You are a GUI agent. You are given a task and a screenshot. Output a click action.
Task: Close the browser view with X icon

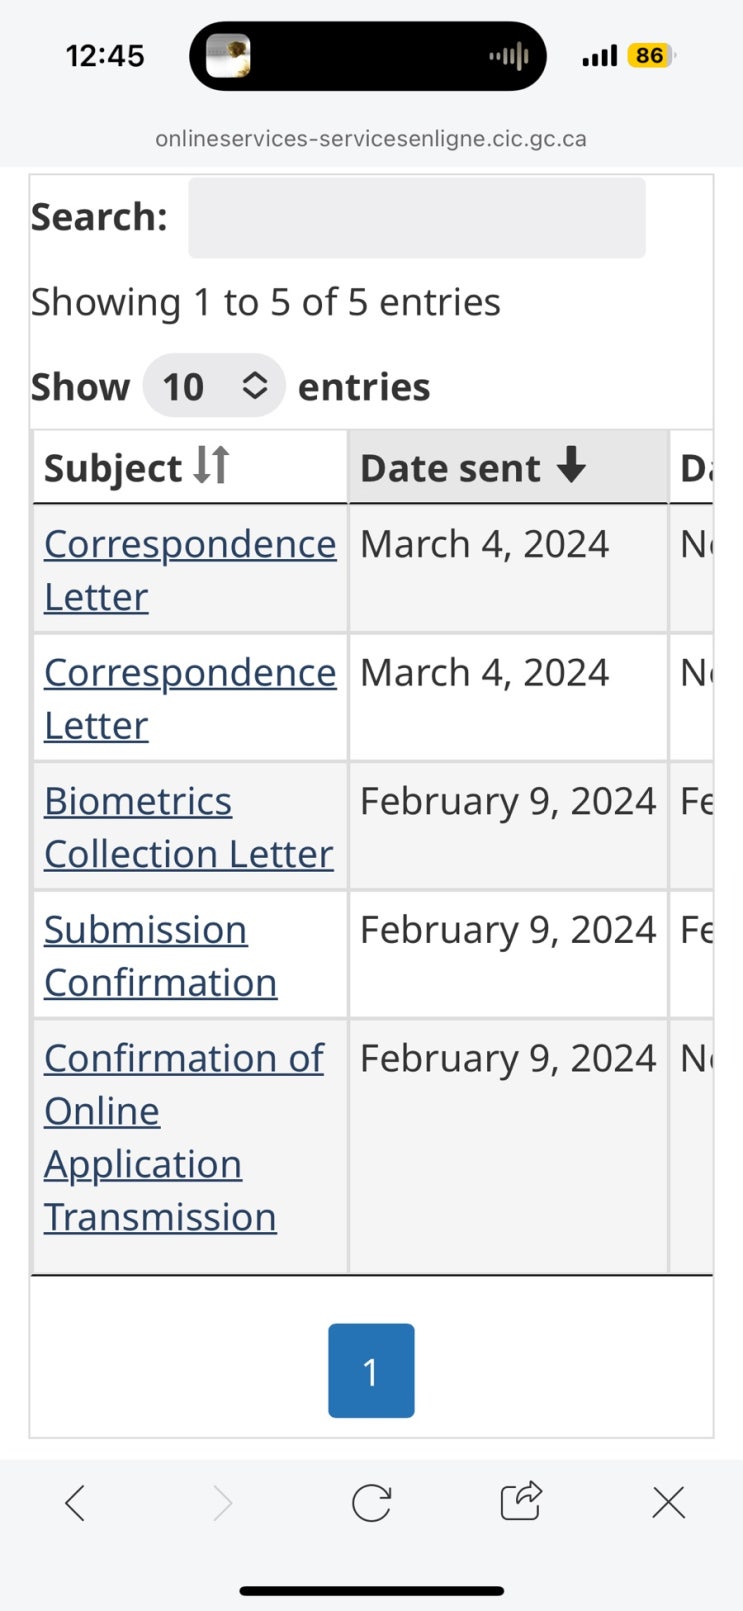(668, 1502)
